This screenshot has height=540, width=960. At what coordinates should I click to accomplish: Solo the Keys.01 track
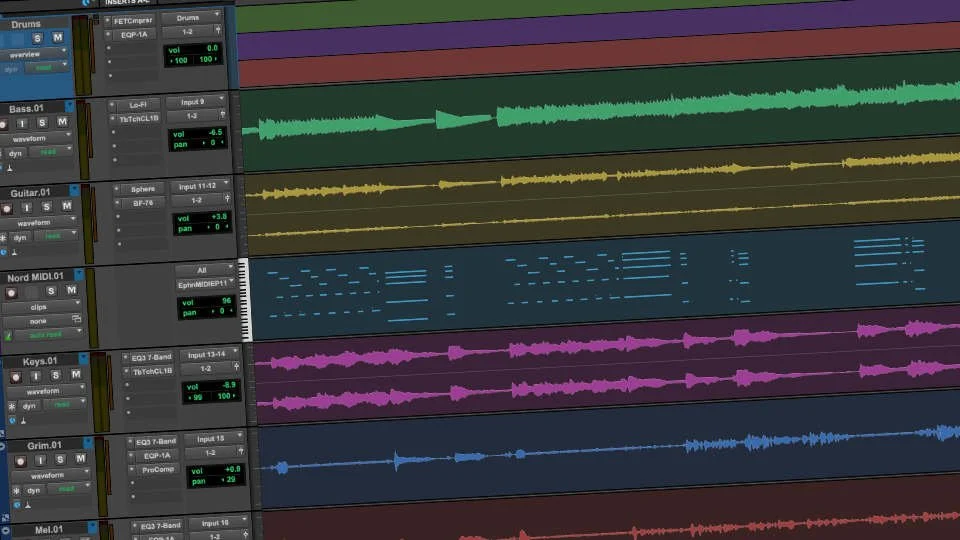[x=55, y=375]
